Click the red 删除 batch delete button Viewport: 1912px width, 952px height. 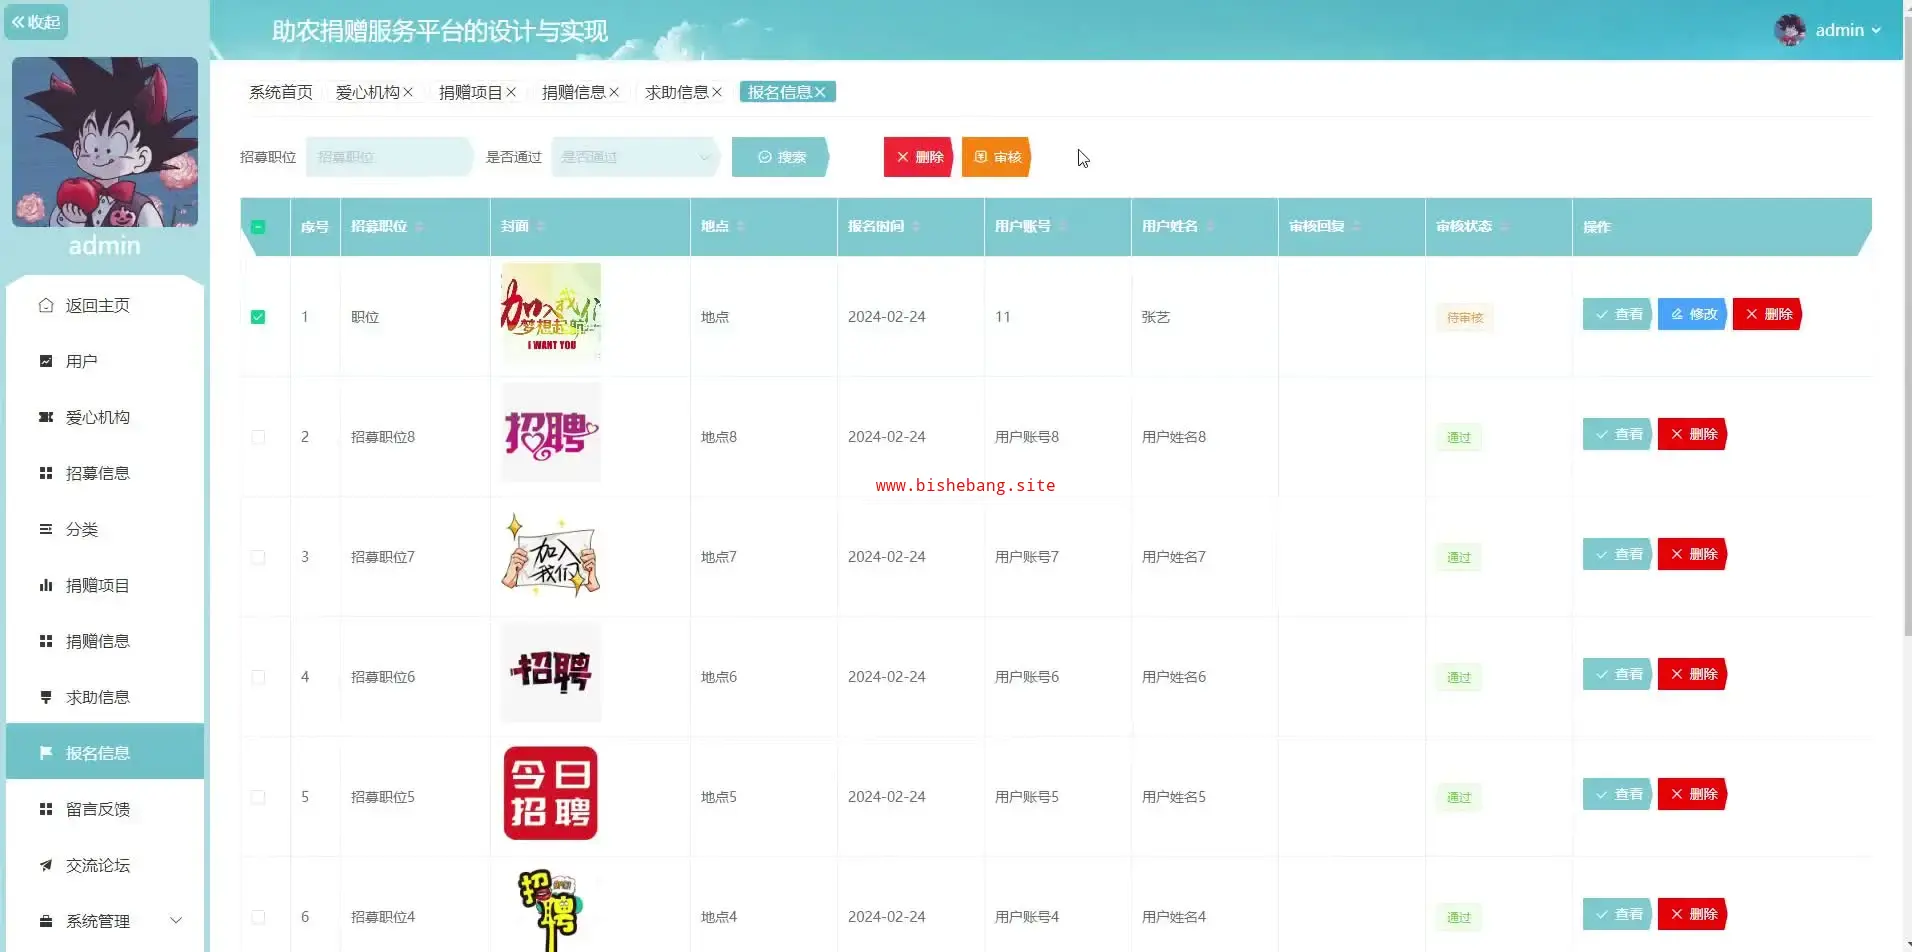[920, 157]
